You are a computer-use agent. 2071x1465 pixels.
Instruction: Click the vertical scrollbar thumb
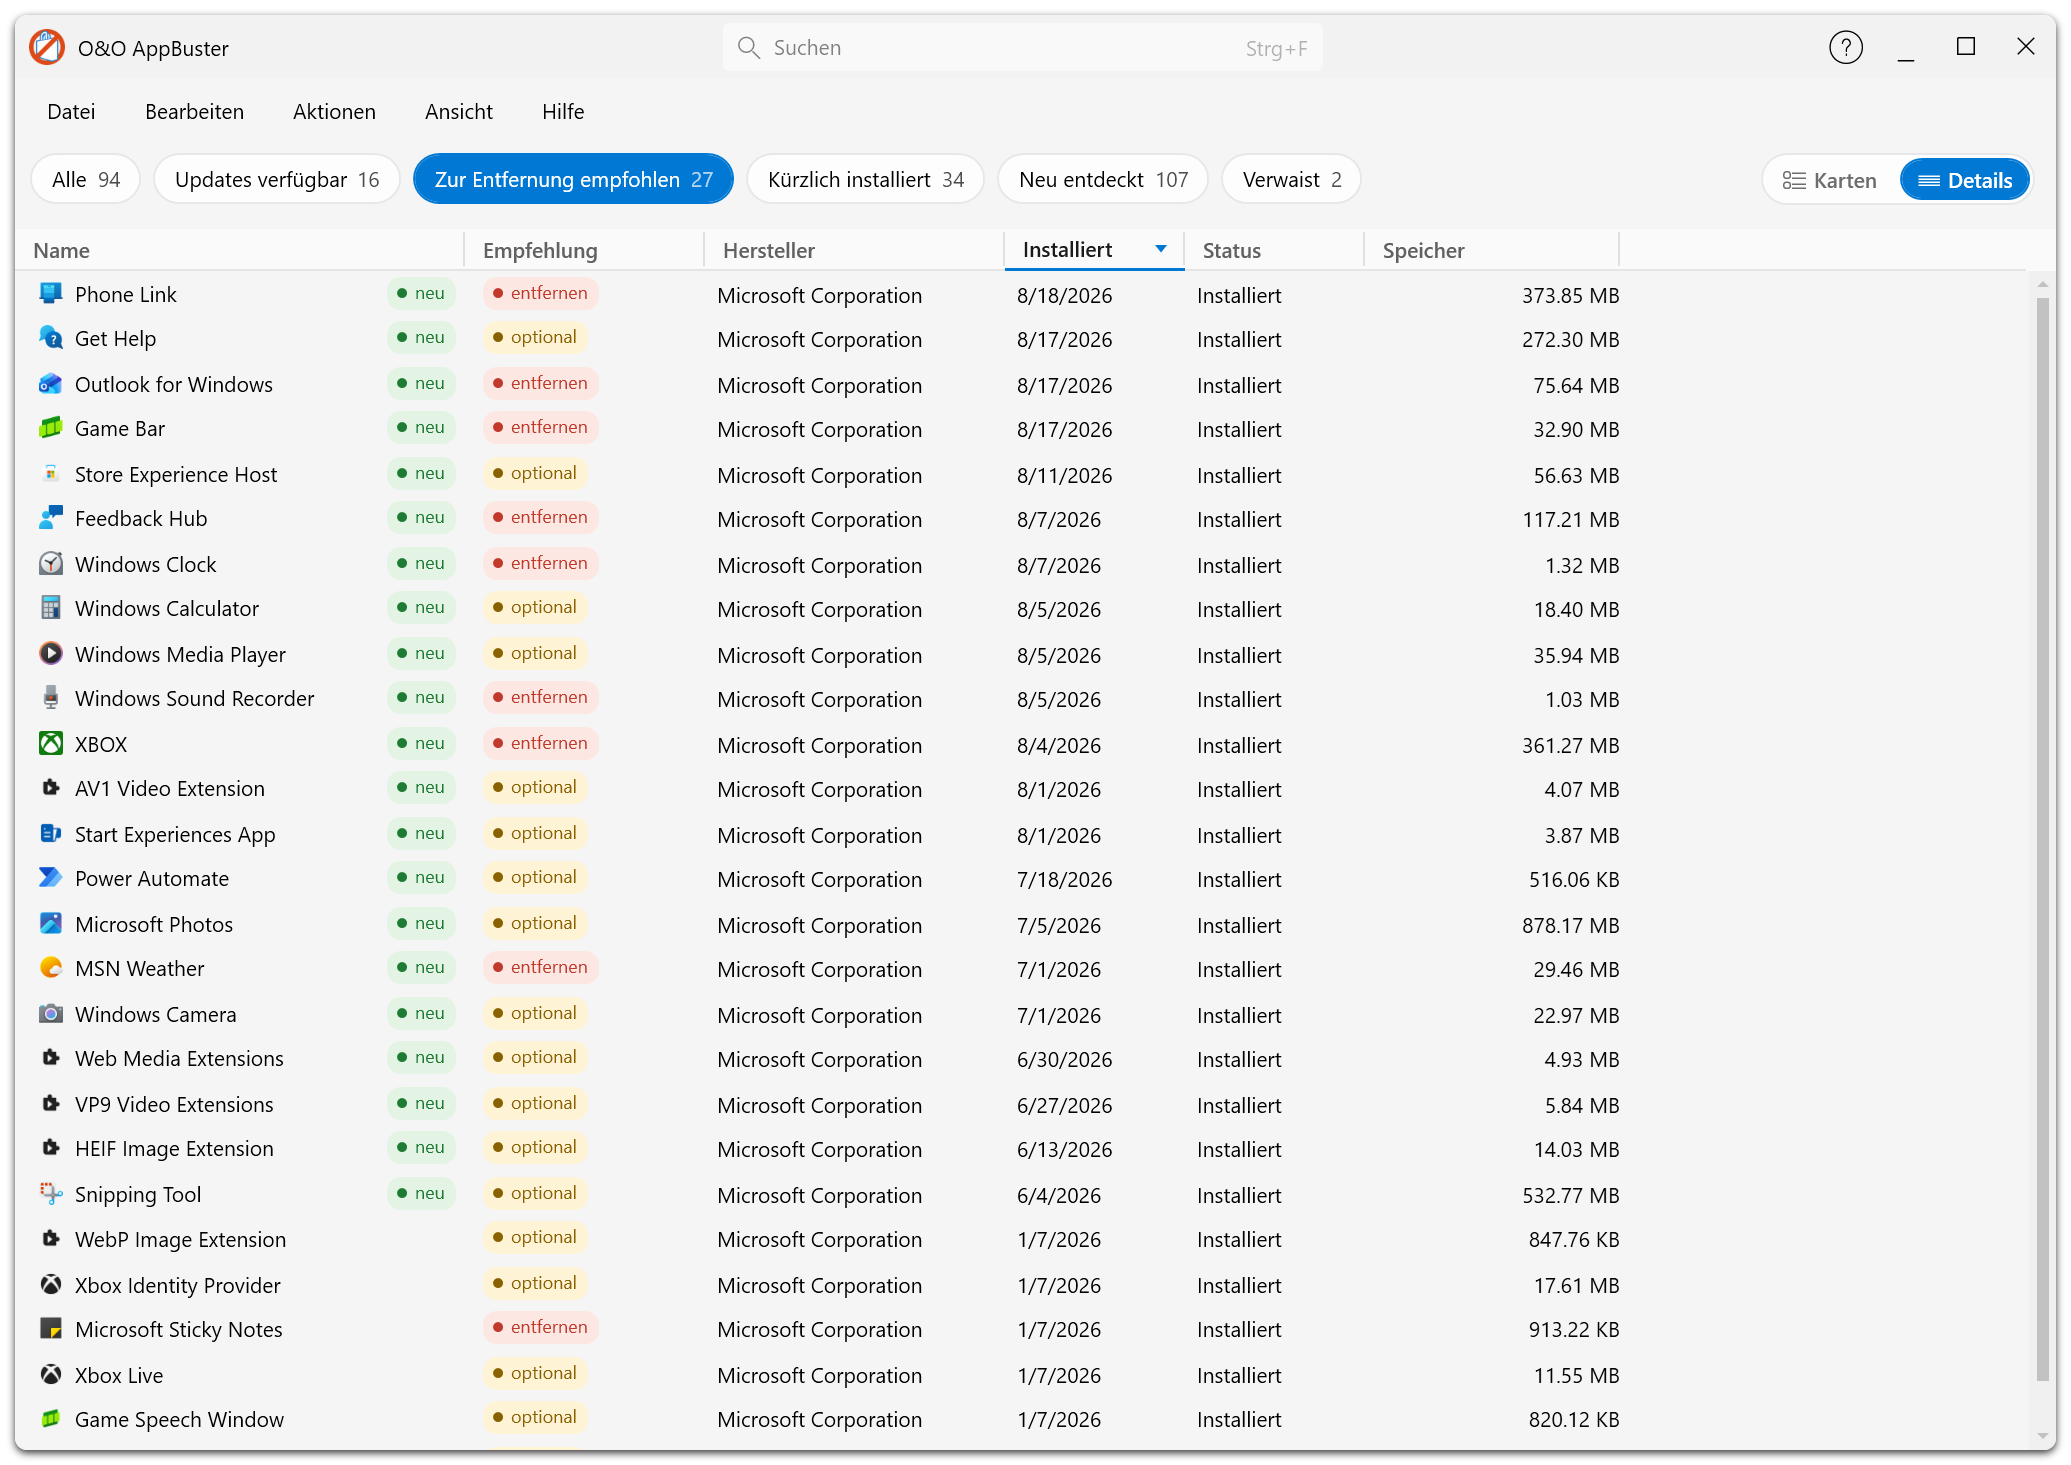click(2043, 840)
